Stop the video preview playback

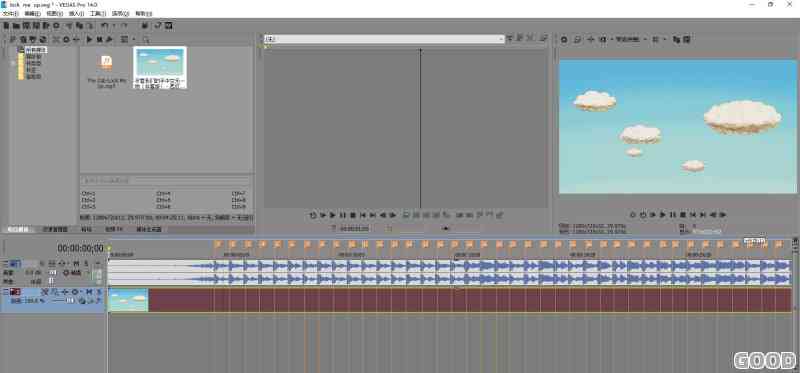(683, 215)
